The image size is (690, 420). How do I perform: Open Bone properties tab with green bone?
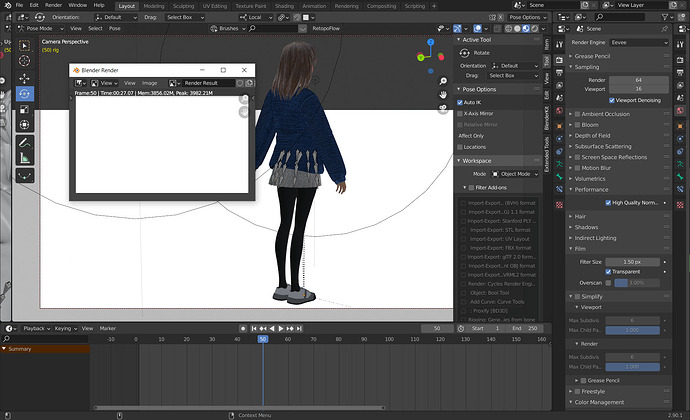559,177
